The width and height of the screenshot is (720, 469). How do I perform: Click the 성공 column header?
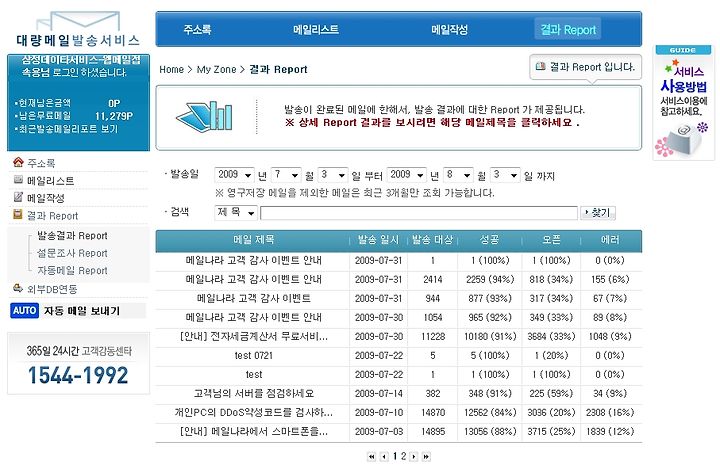point(489,240)
